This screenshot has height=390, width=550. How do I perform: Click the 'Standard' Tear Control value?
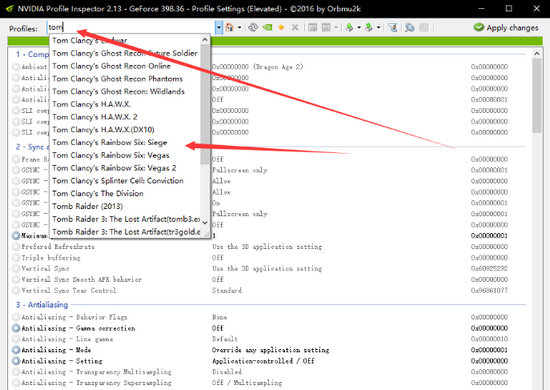pos(227,290)
